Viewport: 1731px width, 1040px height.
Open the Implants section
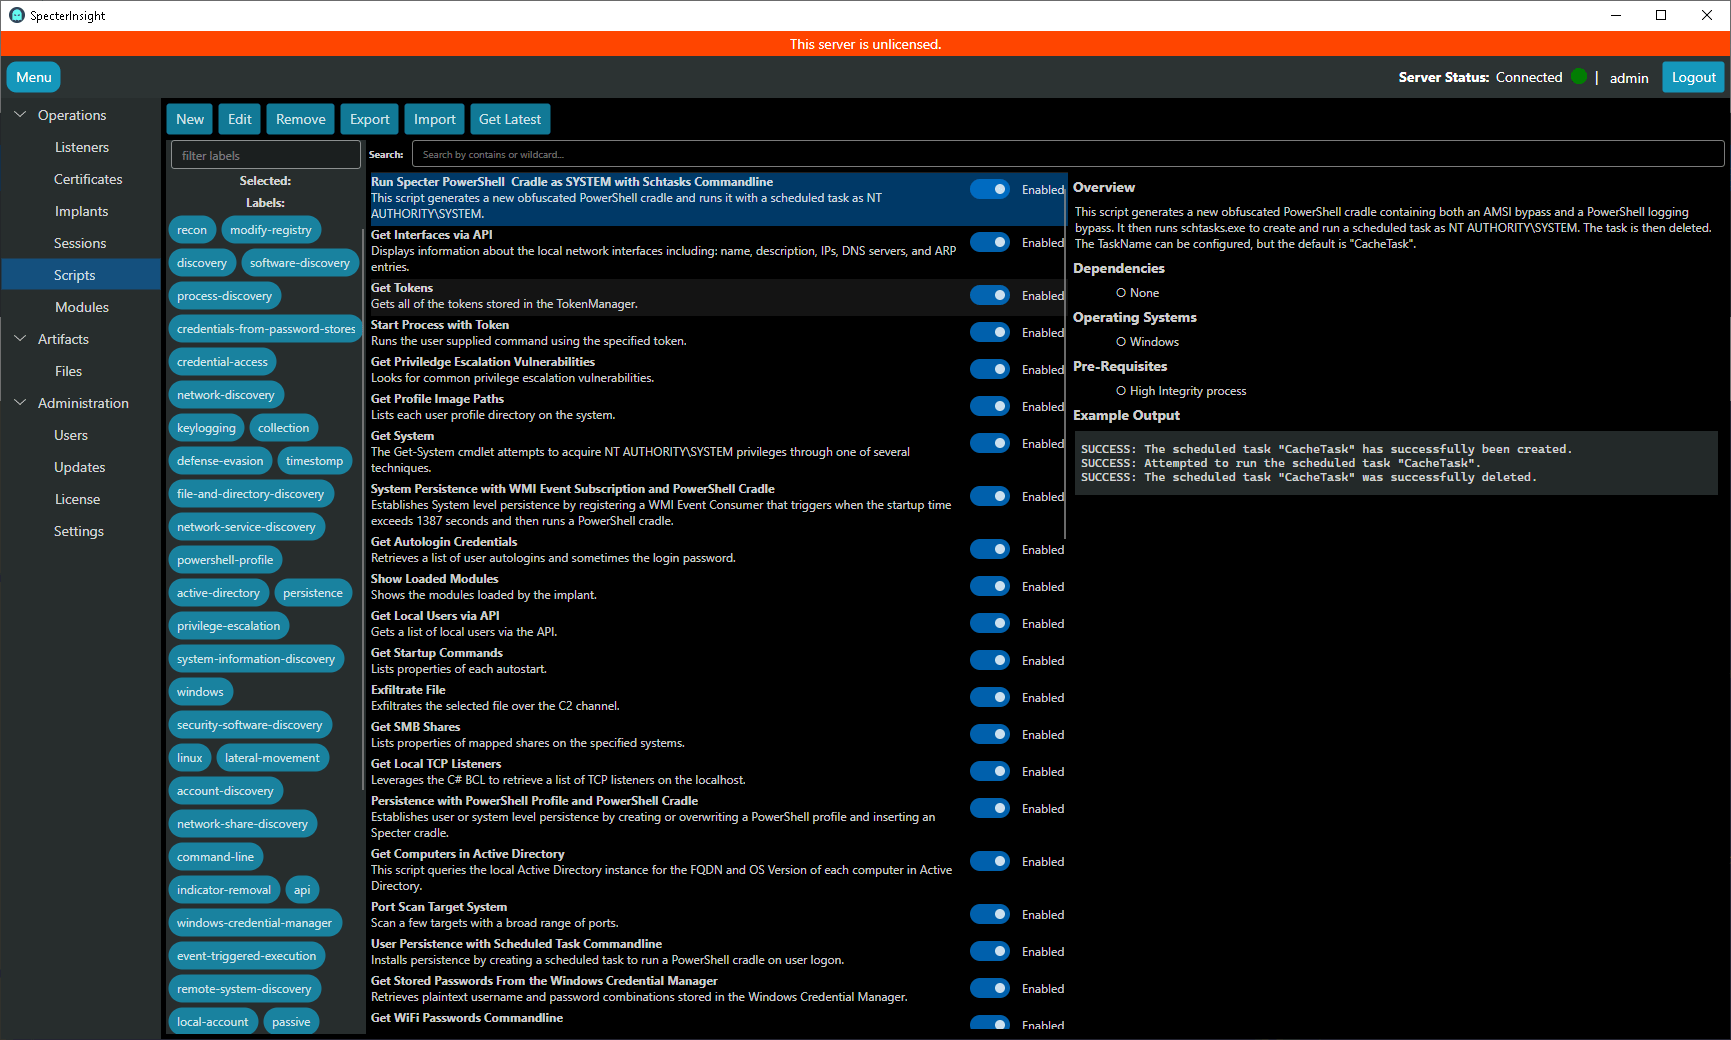point(81,211)
